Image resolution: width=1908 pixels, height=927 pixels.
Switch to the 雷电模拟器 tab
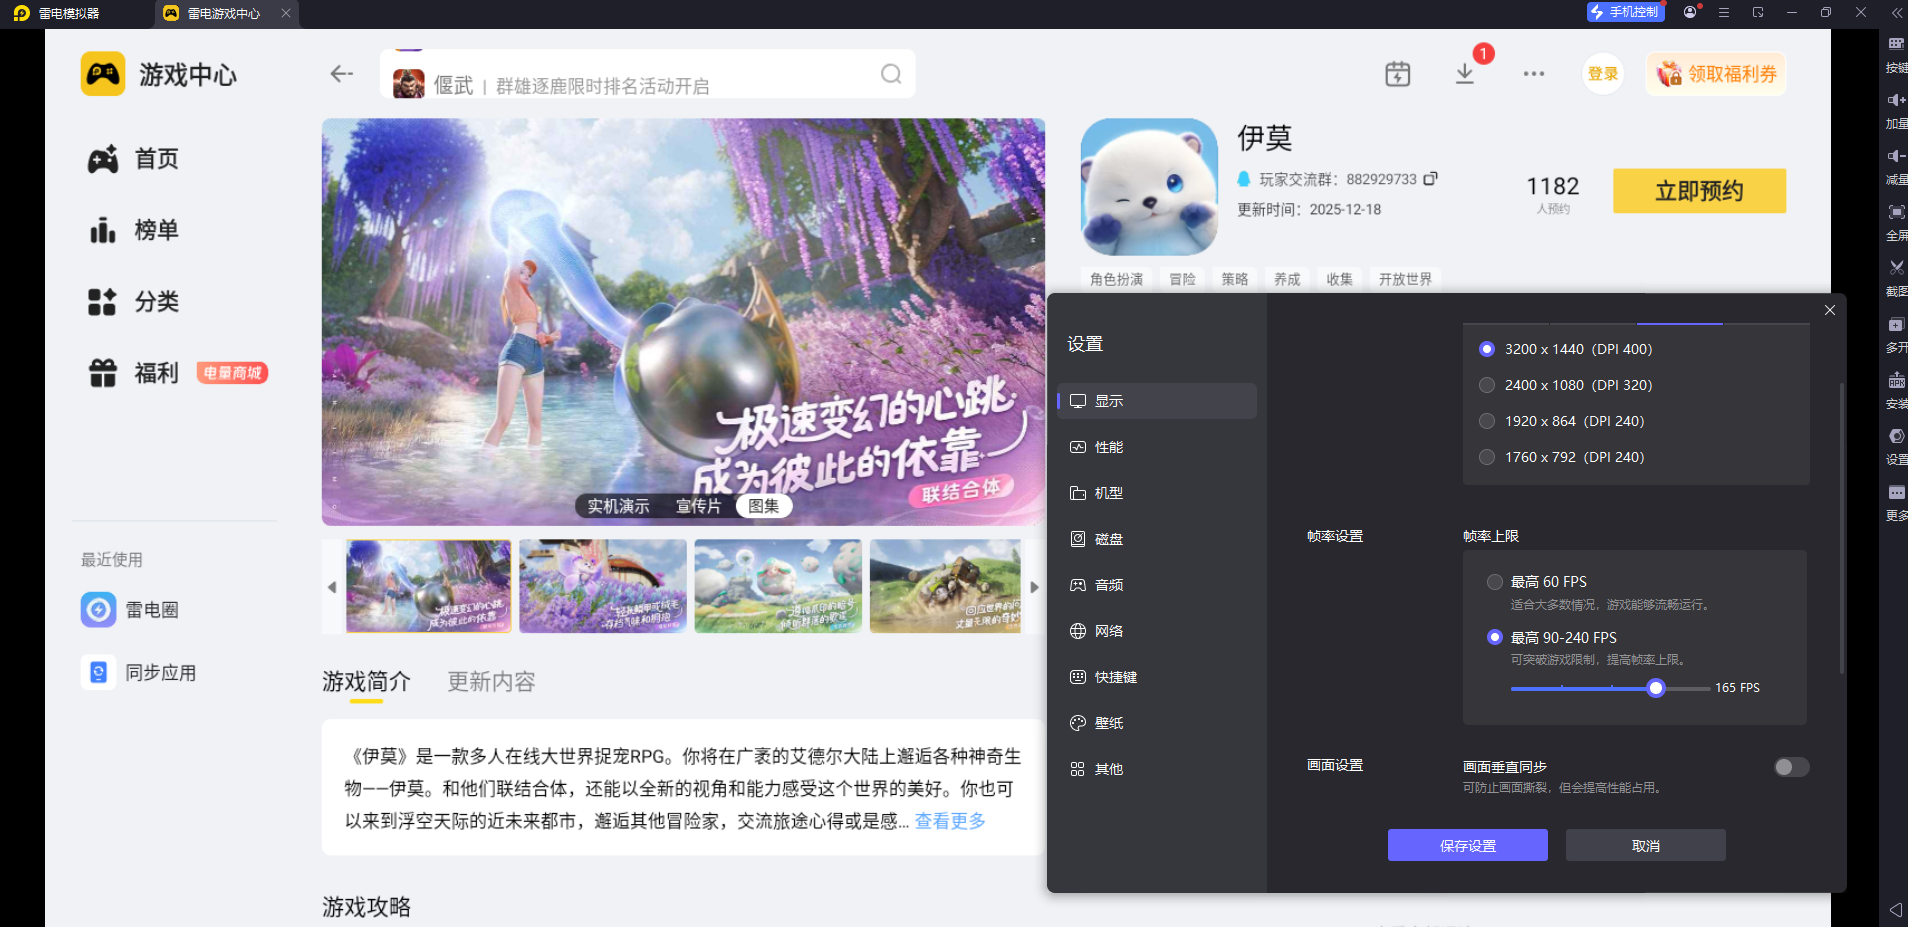[x=70, y=13]
